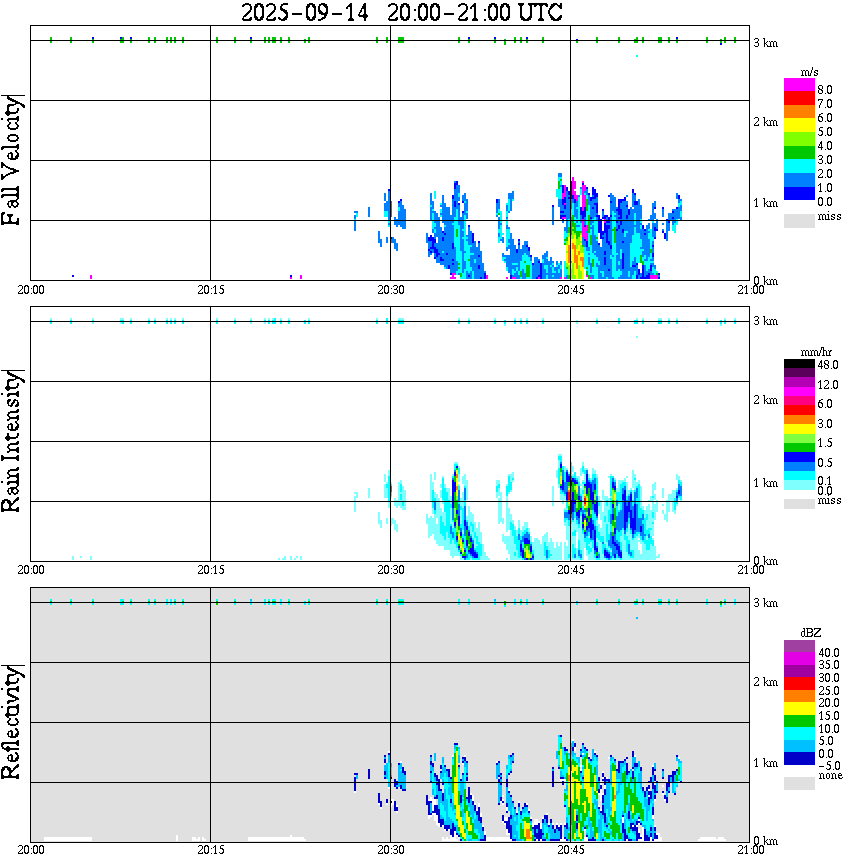Viewport: 850px width, 868px height.
Task: Click 2 km height label on Fall Velocity
Action: coord(765,122)
